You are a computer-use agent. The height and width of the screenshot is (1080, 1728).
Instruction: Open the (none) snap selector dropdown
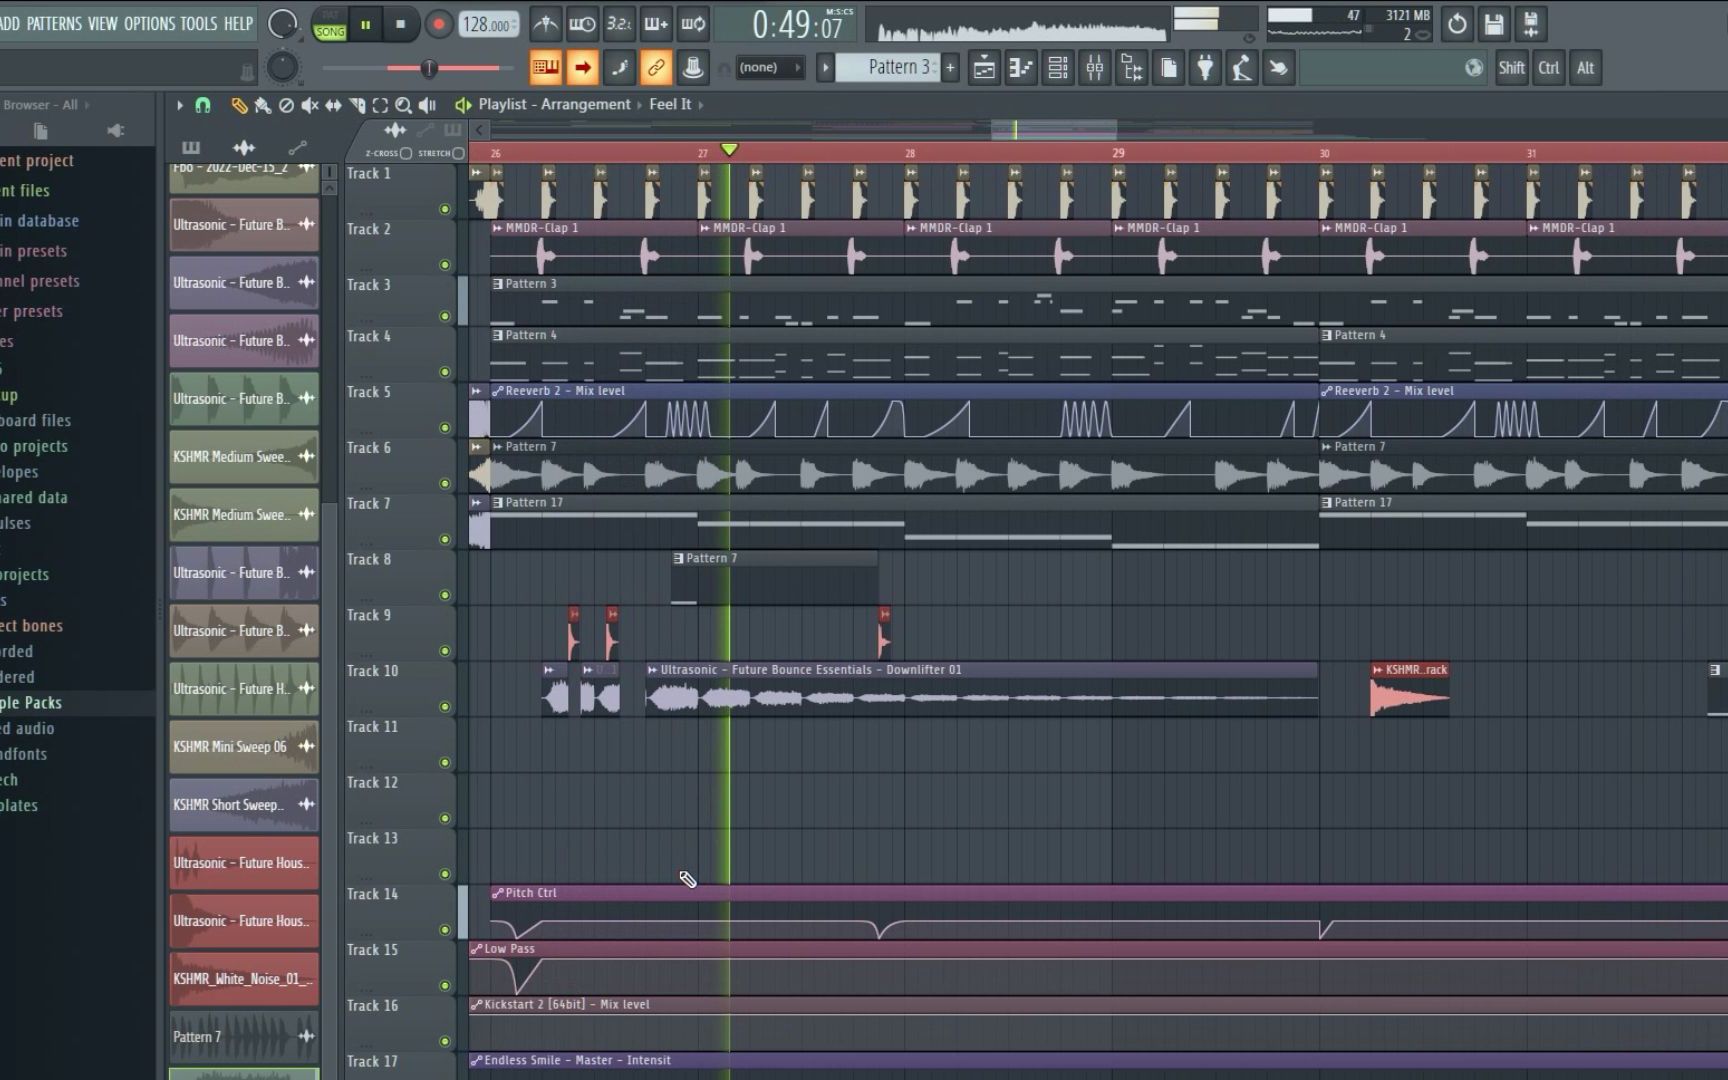tap(770, 68)
